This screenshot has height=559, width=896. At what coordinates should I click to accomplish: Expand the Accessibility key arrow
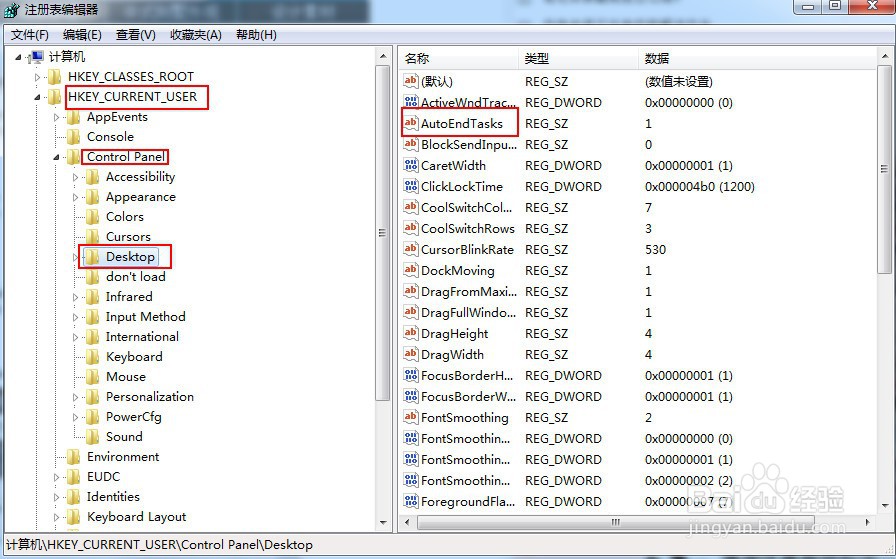tap(75, 177)
